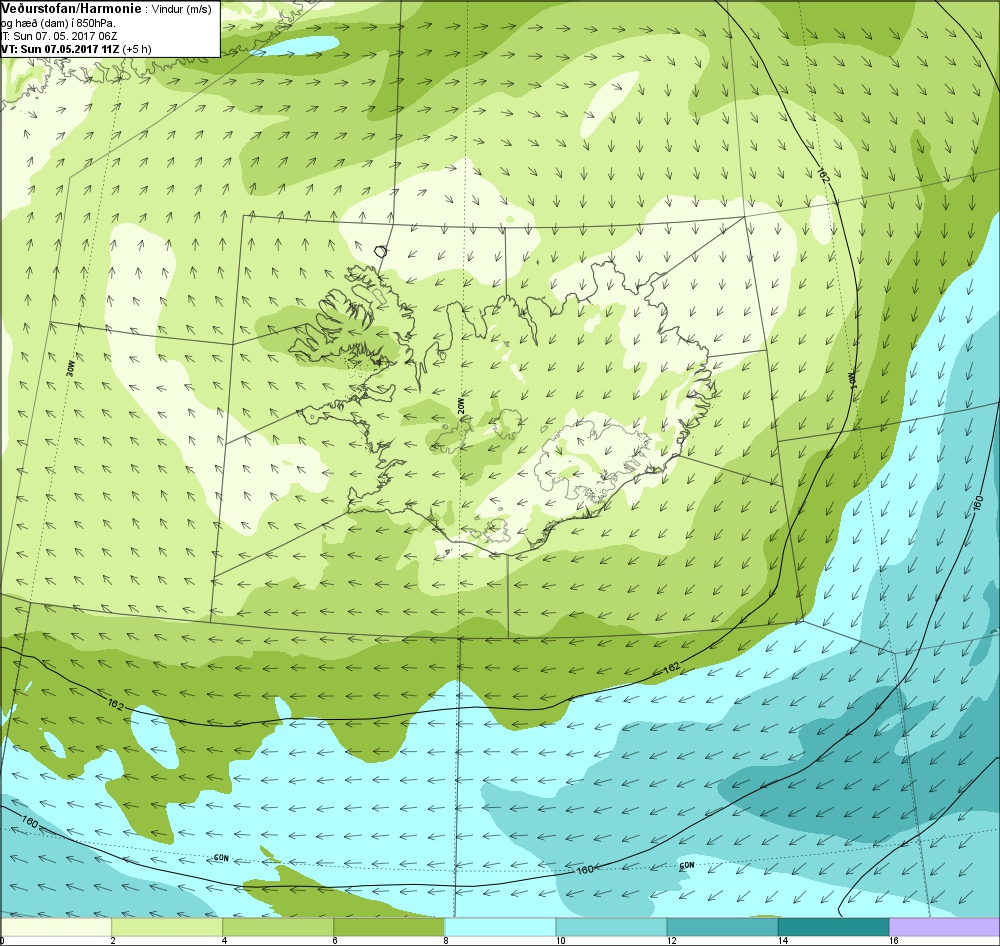Click the '60N' label on the left parallel
This screenshot has width=1000, height=946.
point(221,858)
